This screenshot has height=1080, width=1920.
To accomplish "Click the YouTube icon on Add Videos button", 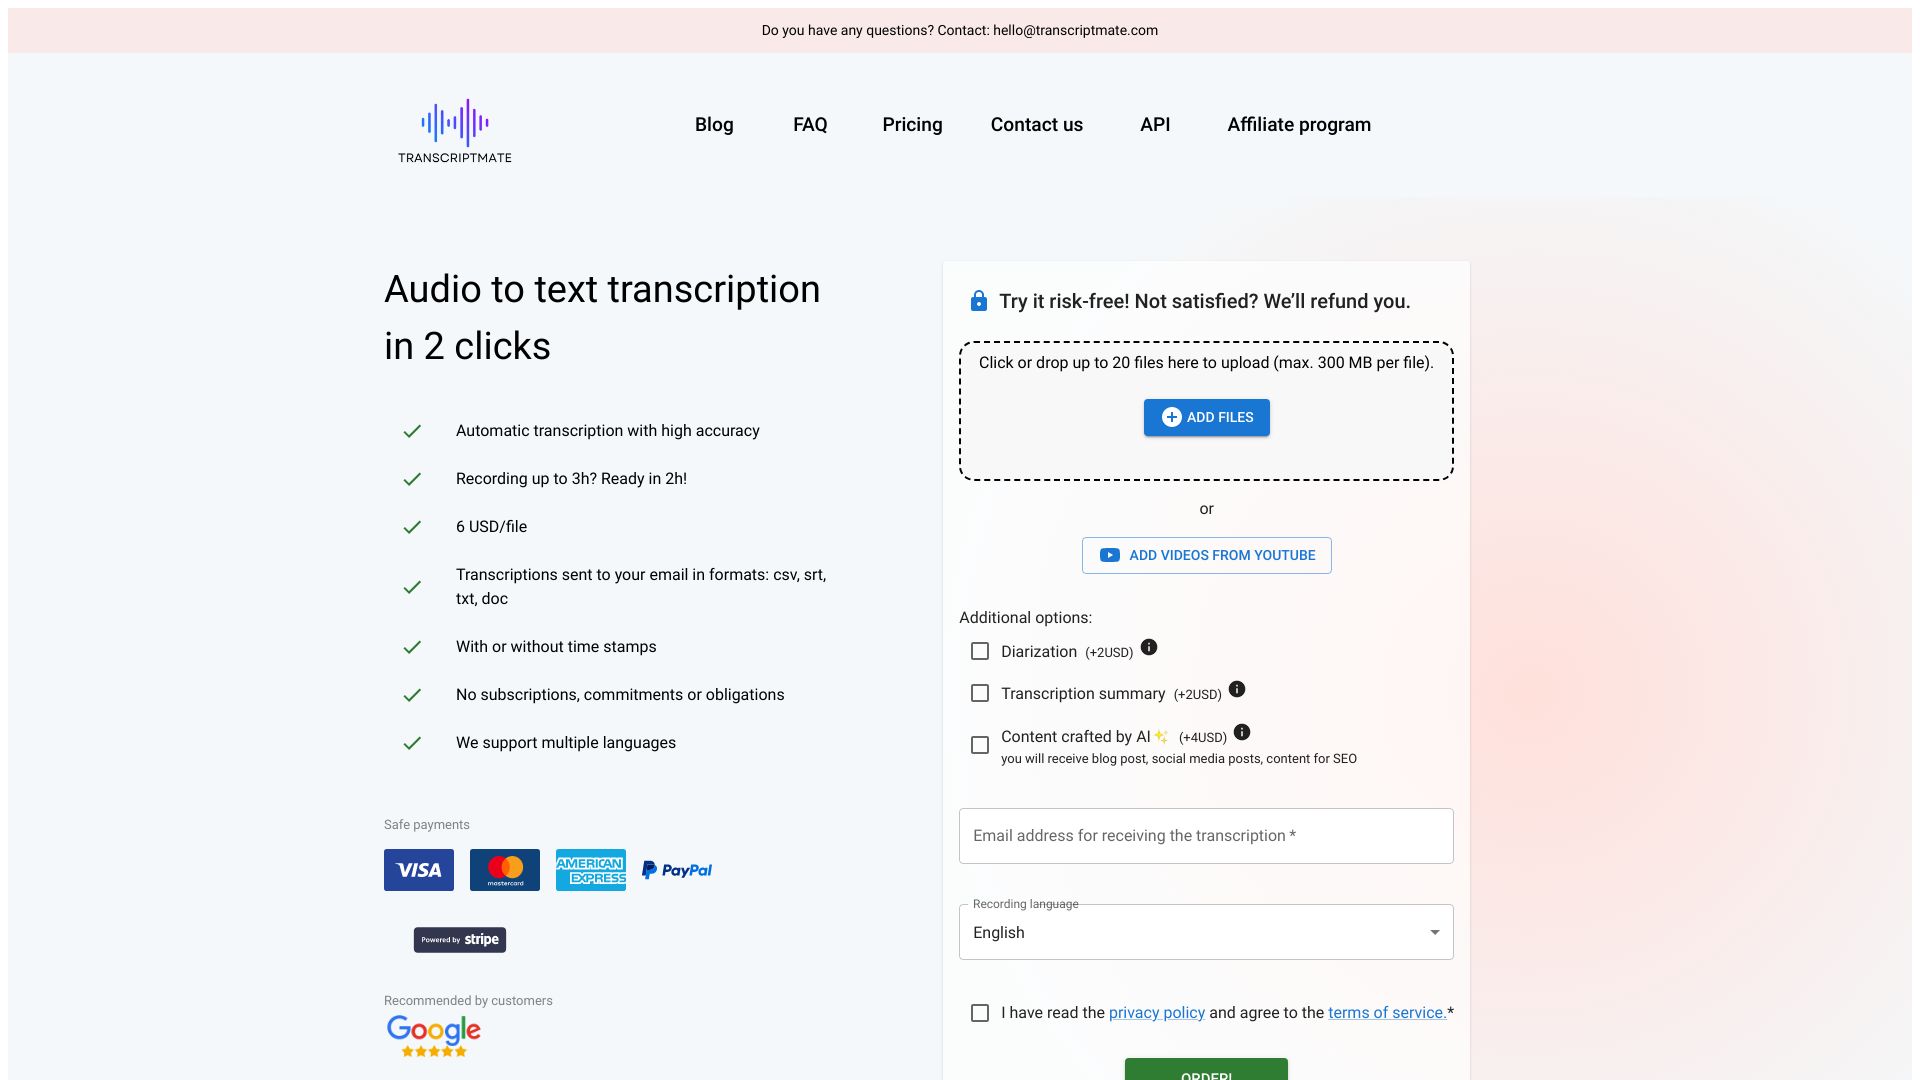I will [x=1110, y=555].
